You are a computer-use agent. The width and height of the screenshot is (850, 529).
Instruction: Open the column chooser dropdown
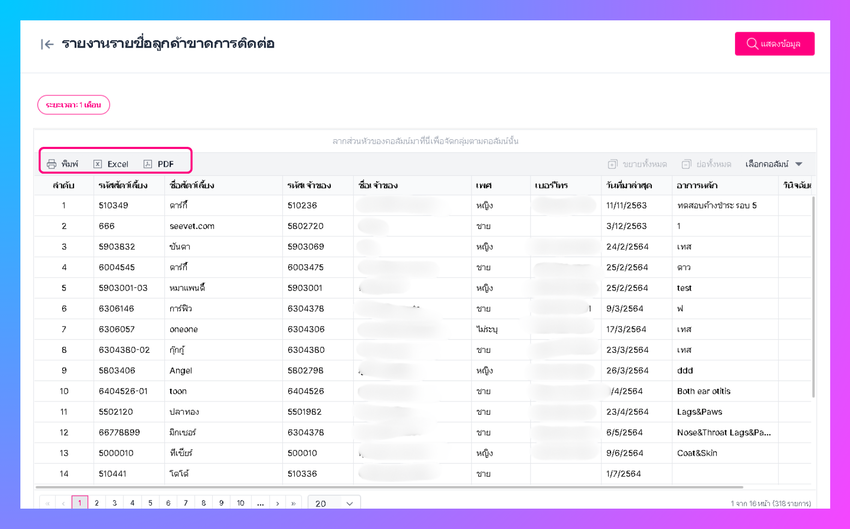pyautogui.click(x=774, y=164)
